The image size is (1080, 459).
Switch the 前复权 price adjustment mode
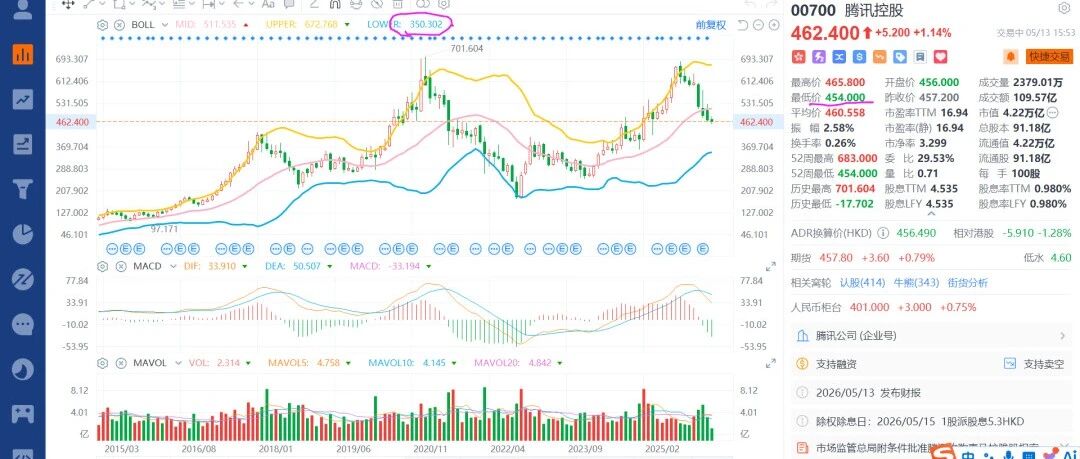pyautogui.click(x=711, y=25)
